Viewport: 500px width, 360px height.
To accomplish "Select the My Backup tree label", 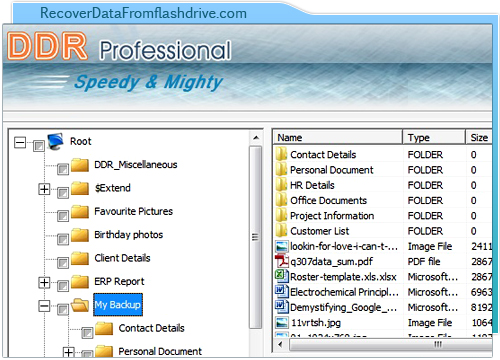I will (x=118, y=305).
